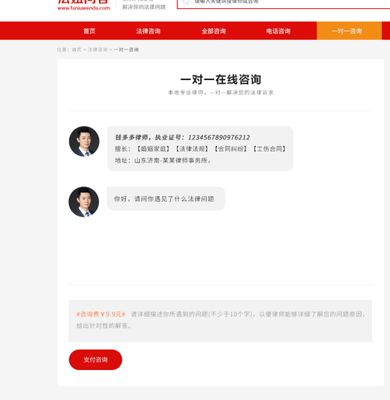This screenshot has width=390, height=400.
Task: Click the lawyer name and license number line
Action: pyautogui.click(x=182, y=137)
